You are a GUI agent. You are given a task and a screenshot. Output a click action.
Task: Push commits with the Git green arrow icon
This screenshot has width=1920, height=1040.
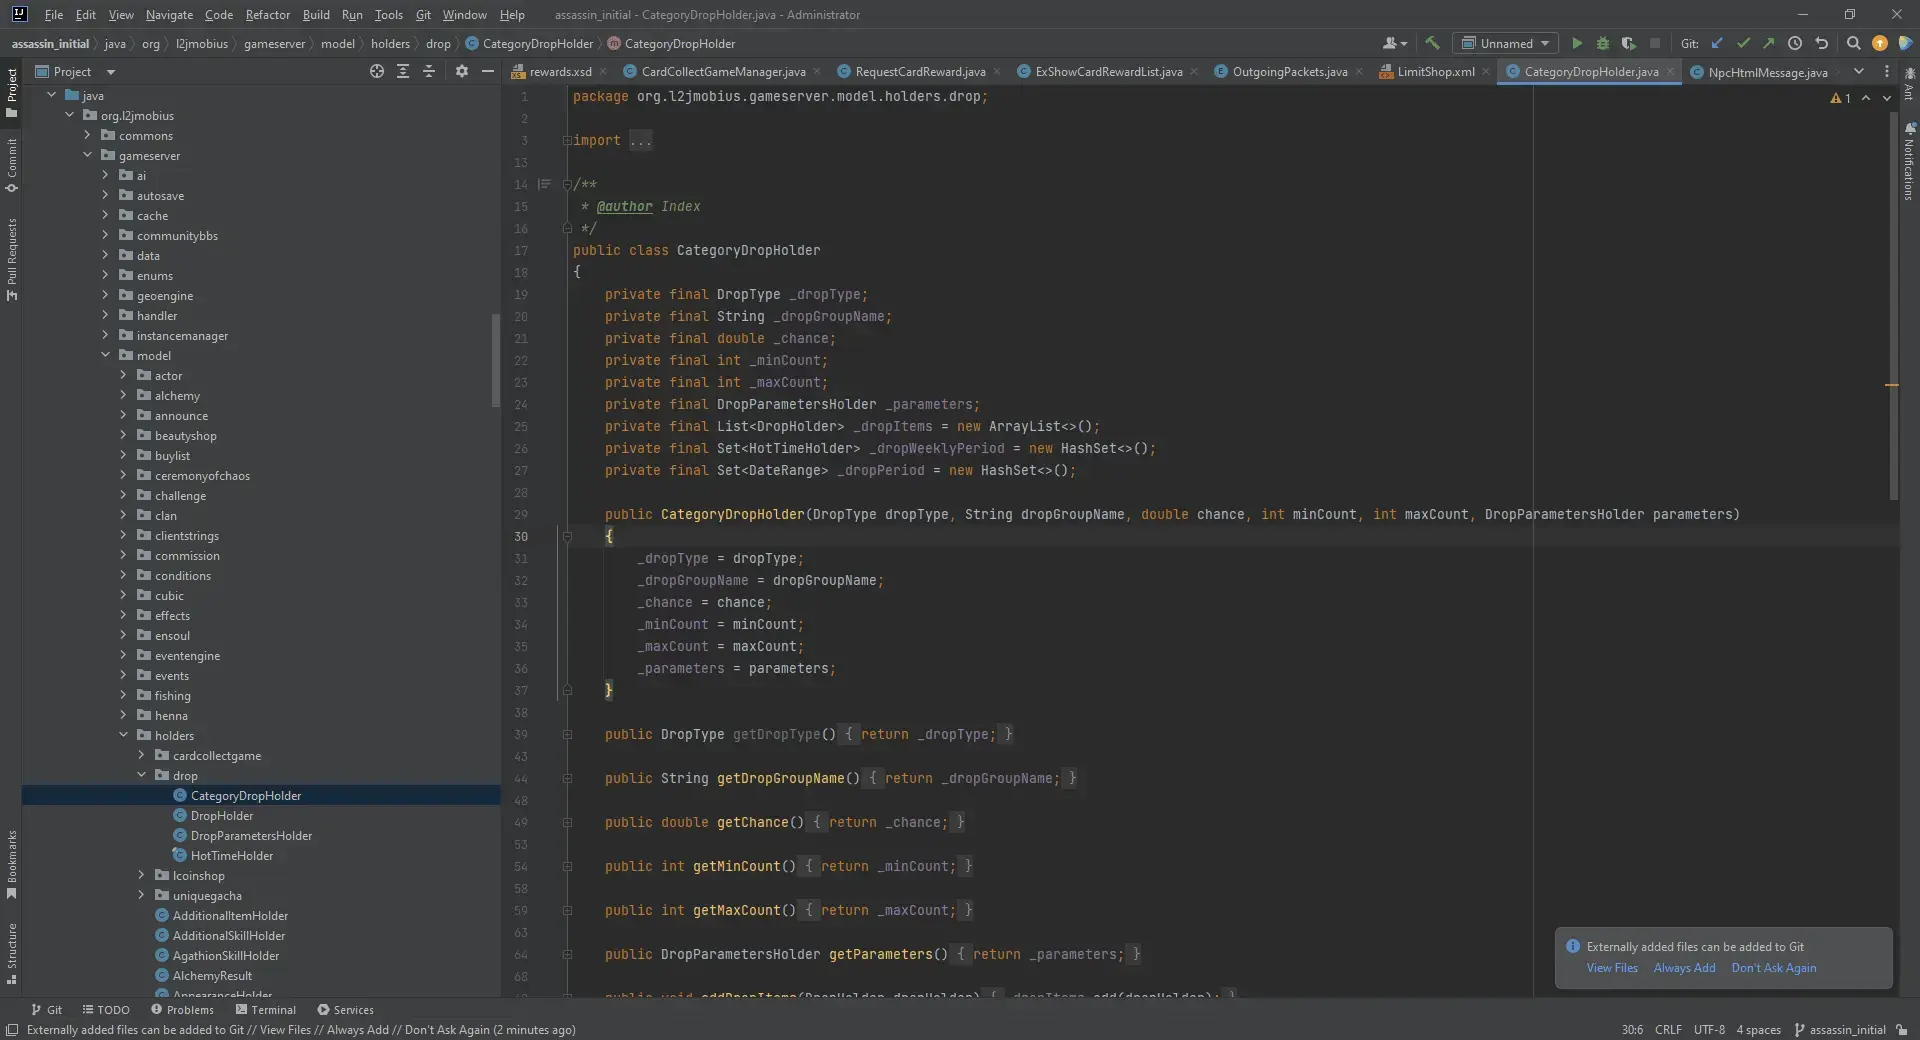point(1769,43)
